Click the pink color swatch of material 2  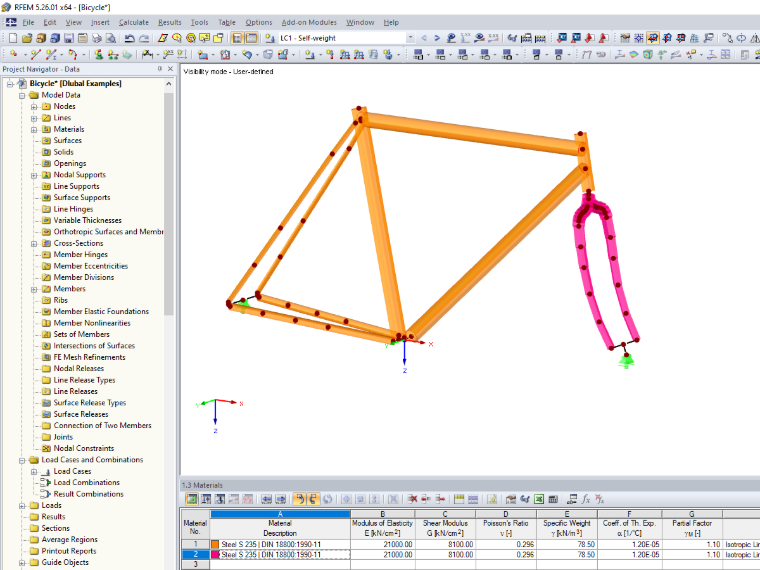tap(215, 554)
